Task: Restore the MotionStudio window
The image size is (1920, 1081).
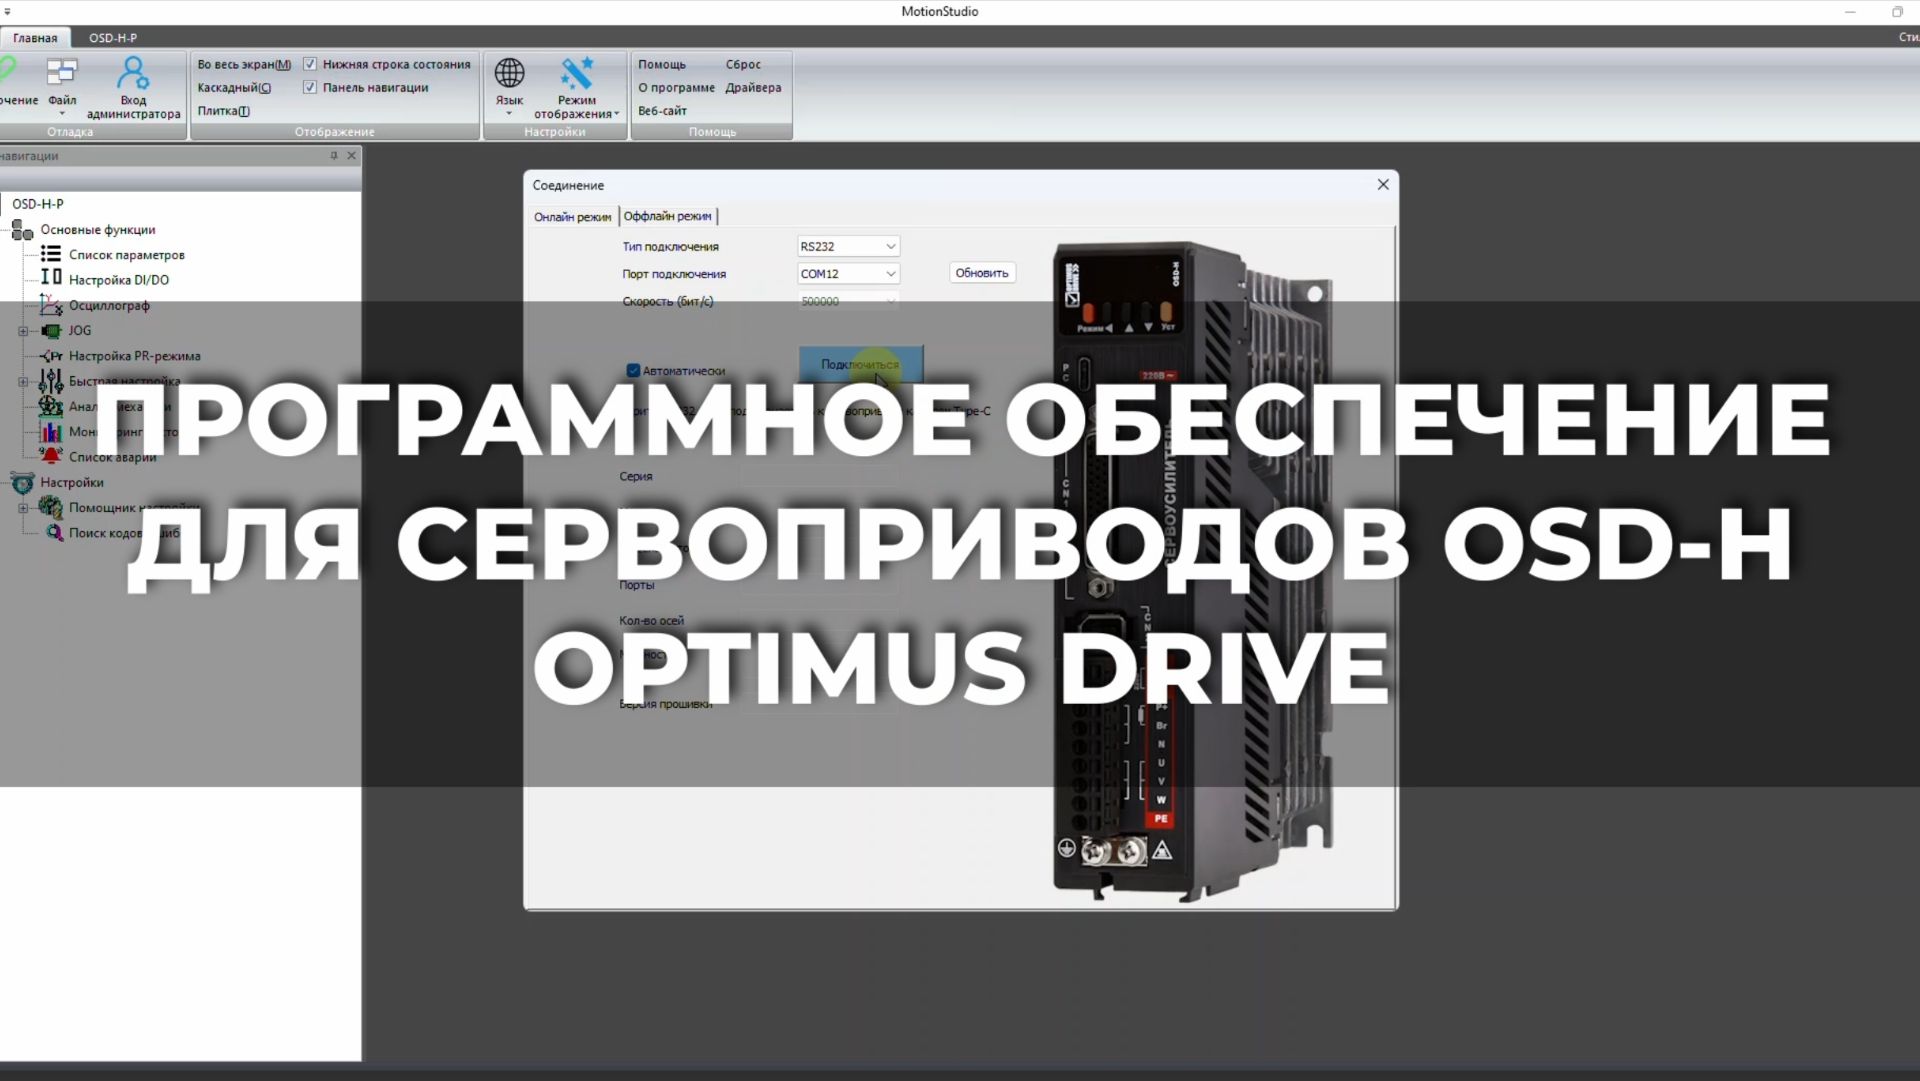Action: coord(1897,12)
